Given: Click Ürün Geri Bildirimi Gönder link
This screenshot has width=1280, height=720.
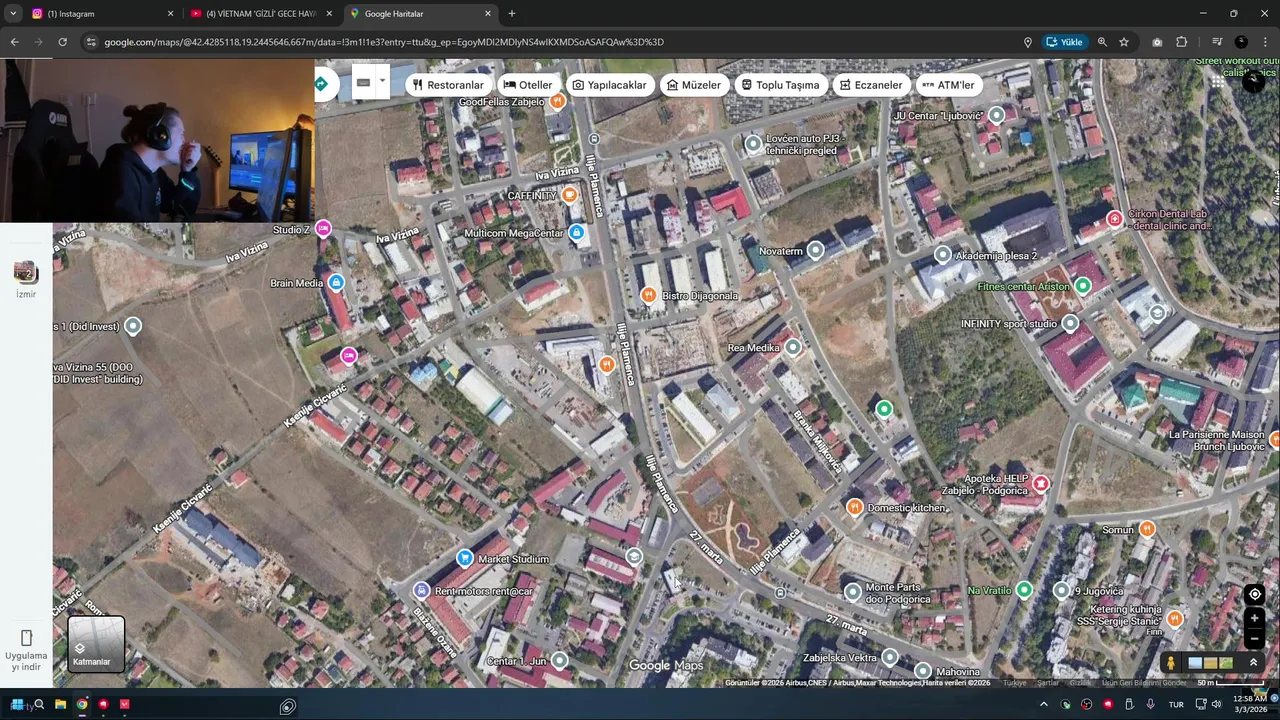Looking at the screenshot, I should (1144, 683).
